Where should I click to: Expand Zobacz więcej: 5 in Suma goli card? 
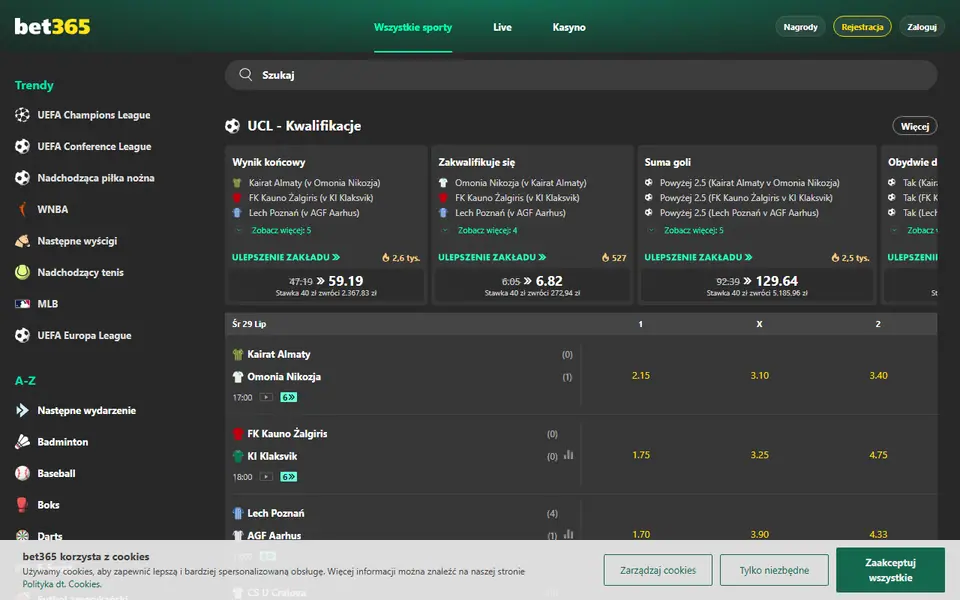(x=694, y=230)
